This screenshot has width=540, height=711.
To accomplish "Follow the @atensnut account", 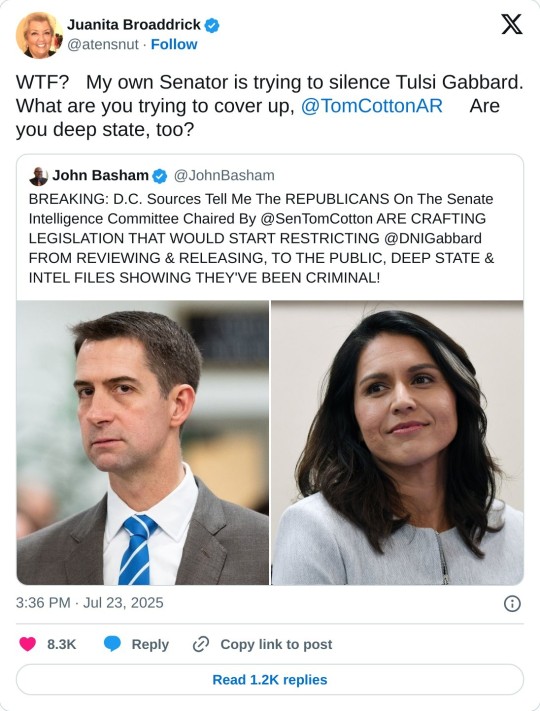I will pos(174,44).
